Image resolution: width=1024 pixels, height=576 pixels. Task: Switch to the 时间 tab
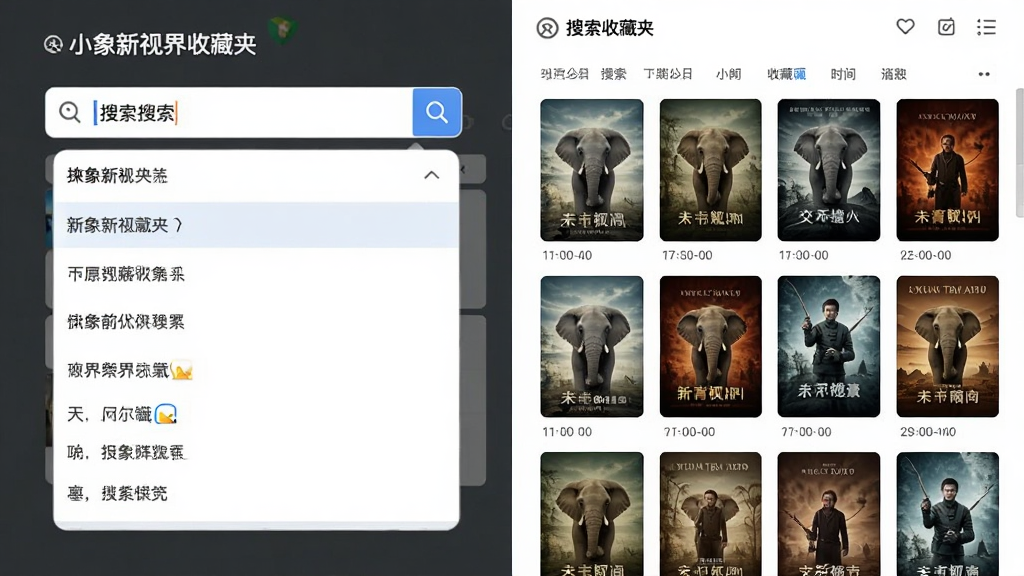click(x=843, y=74)
